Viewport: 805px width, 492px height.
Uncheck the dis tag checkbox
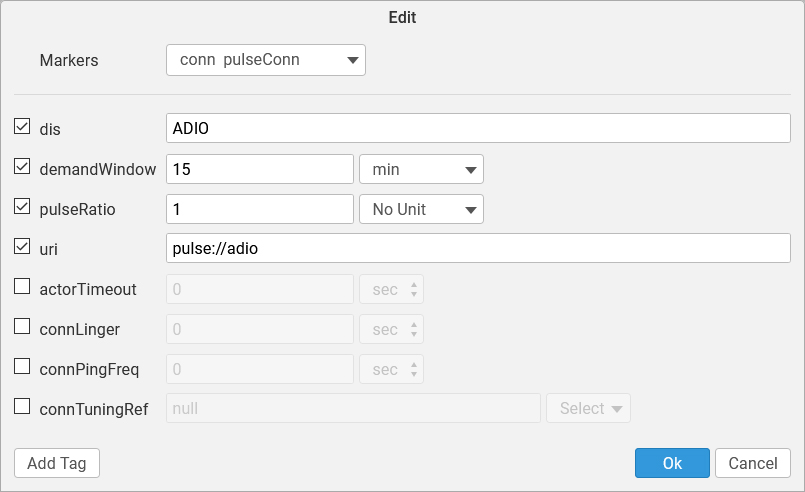22,127
